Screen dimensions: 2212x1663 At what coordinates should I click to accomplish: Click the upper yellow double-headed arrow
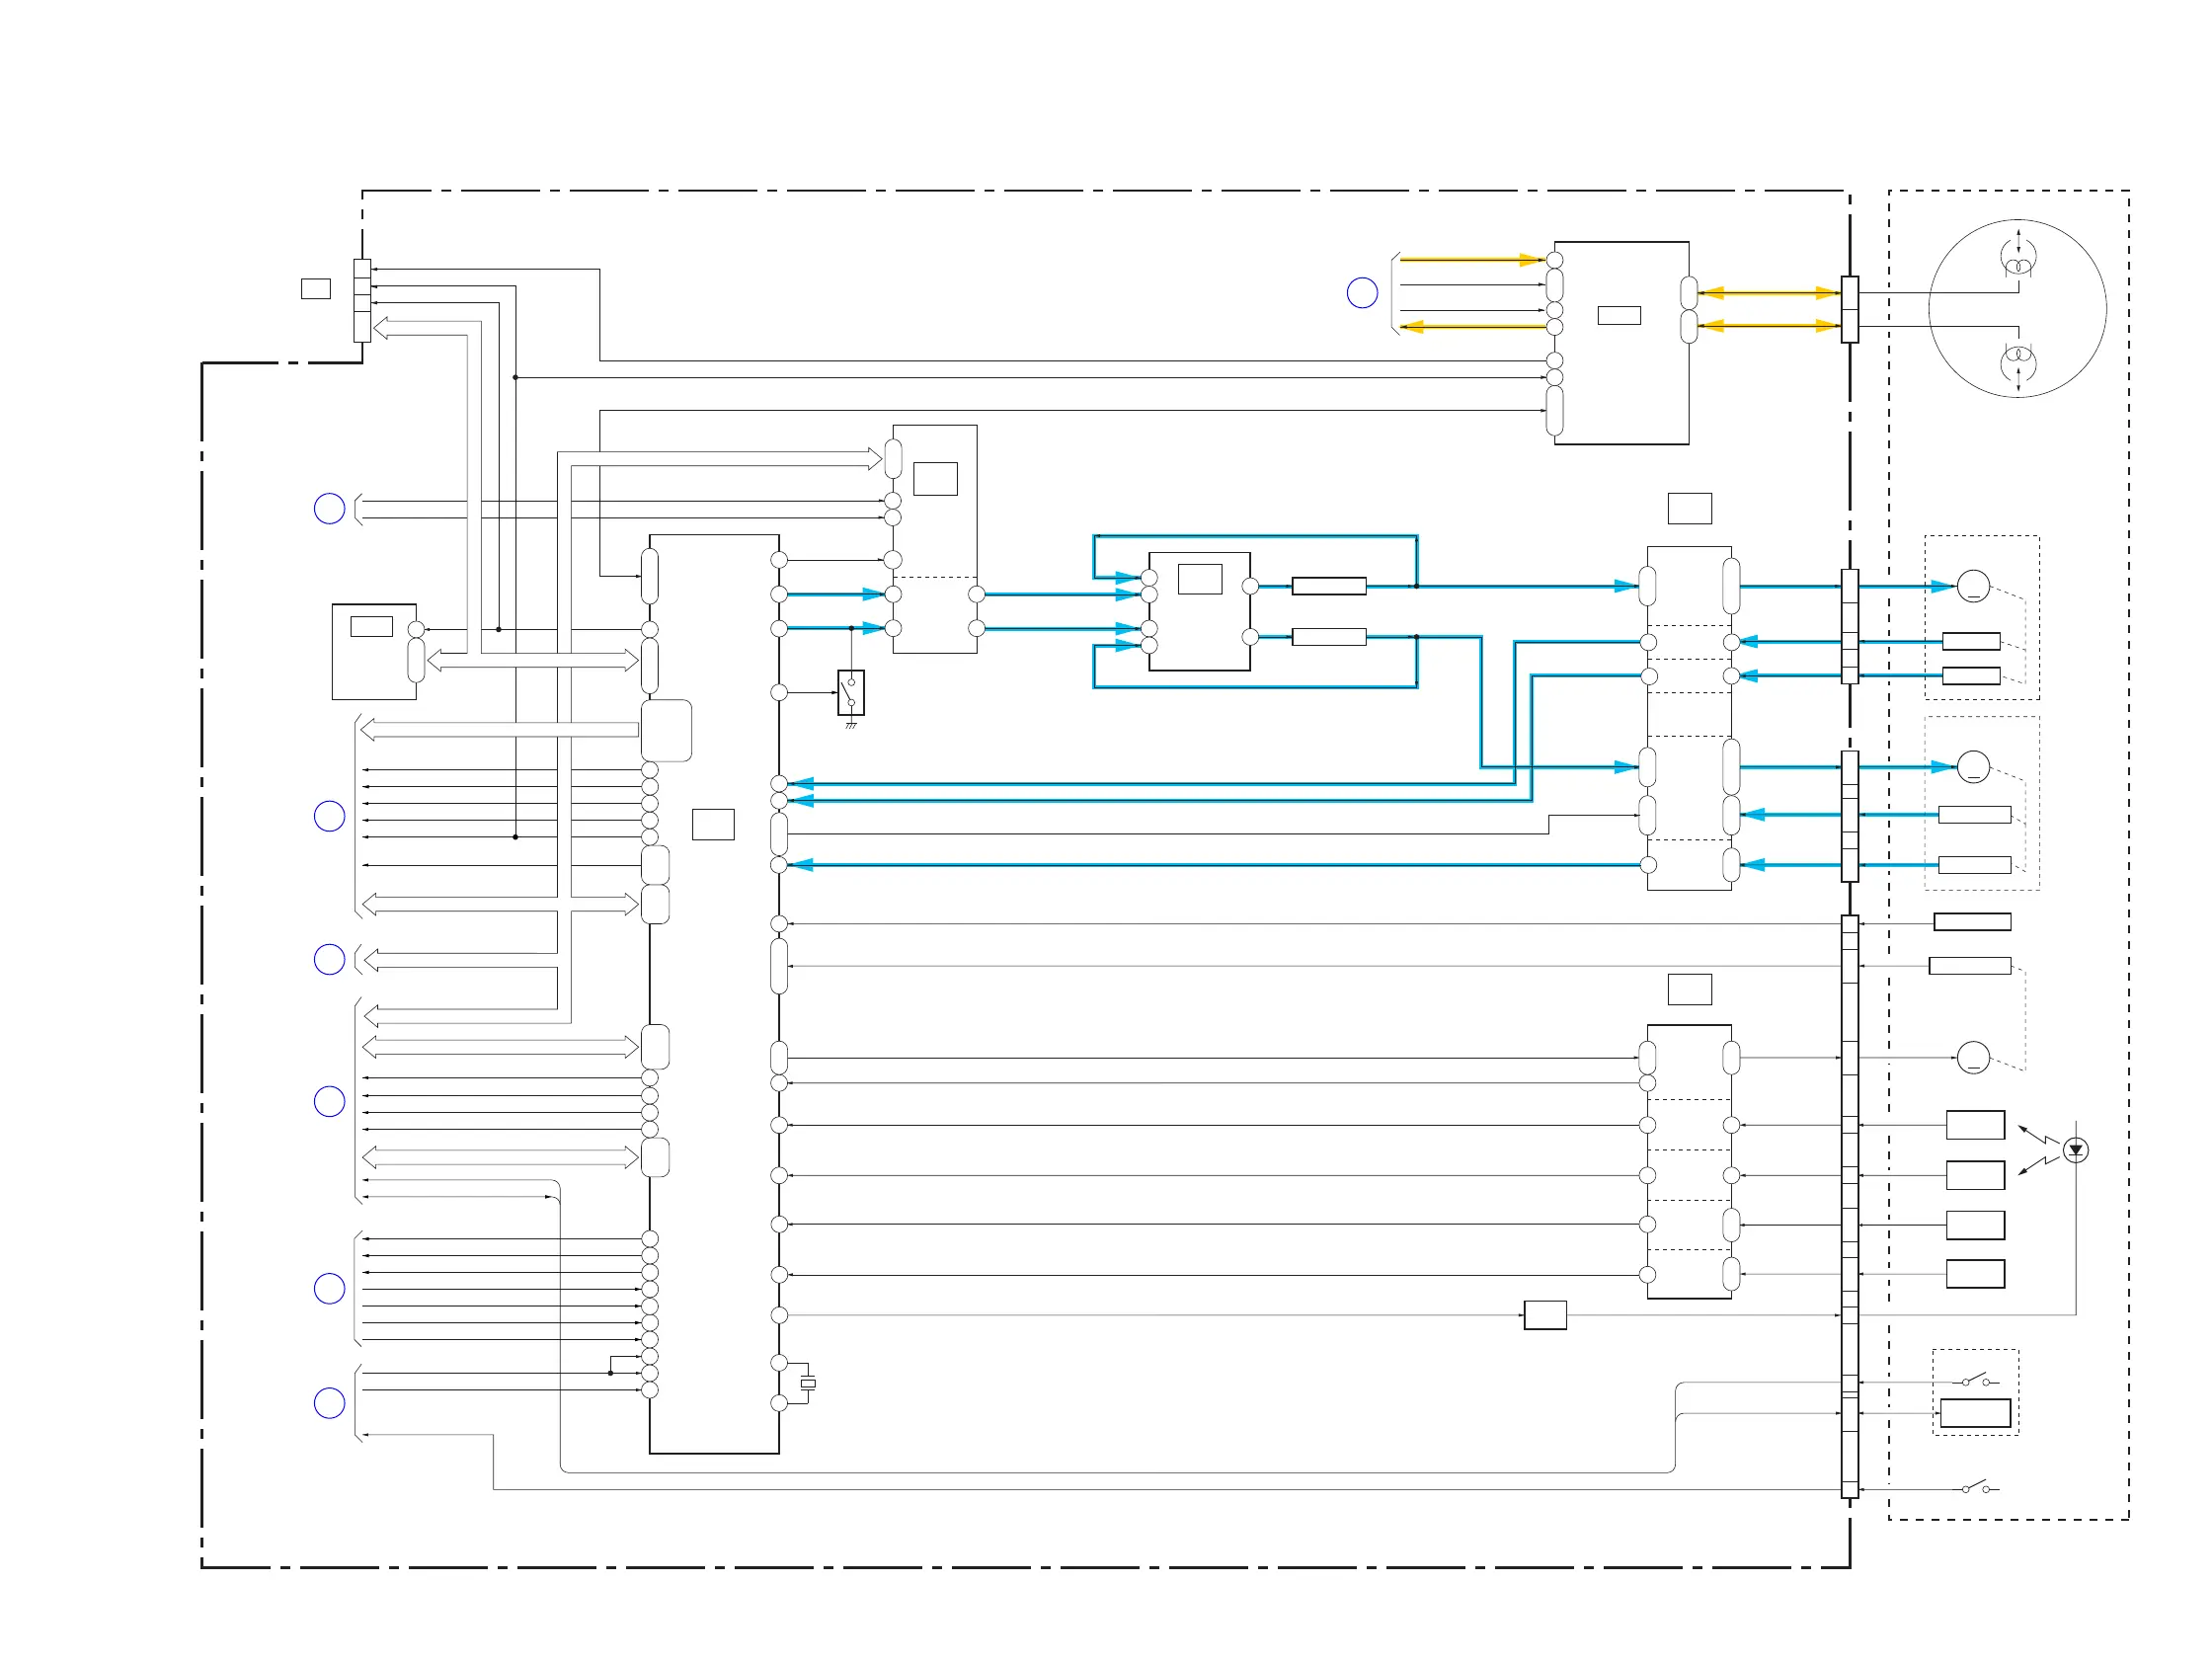click(1769, 293)
